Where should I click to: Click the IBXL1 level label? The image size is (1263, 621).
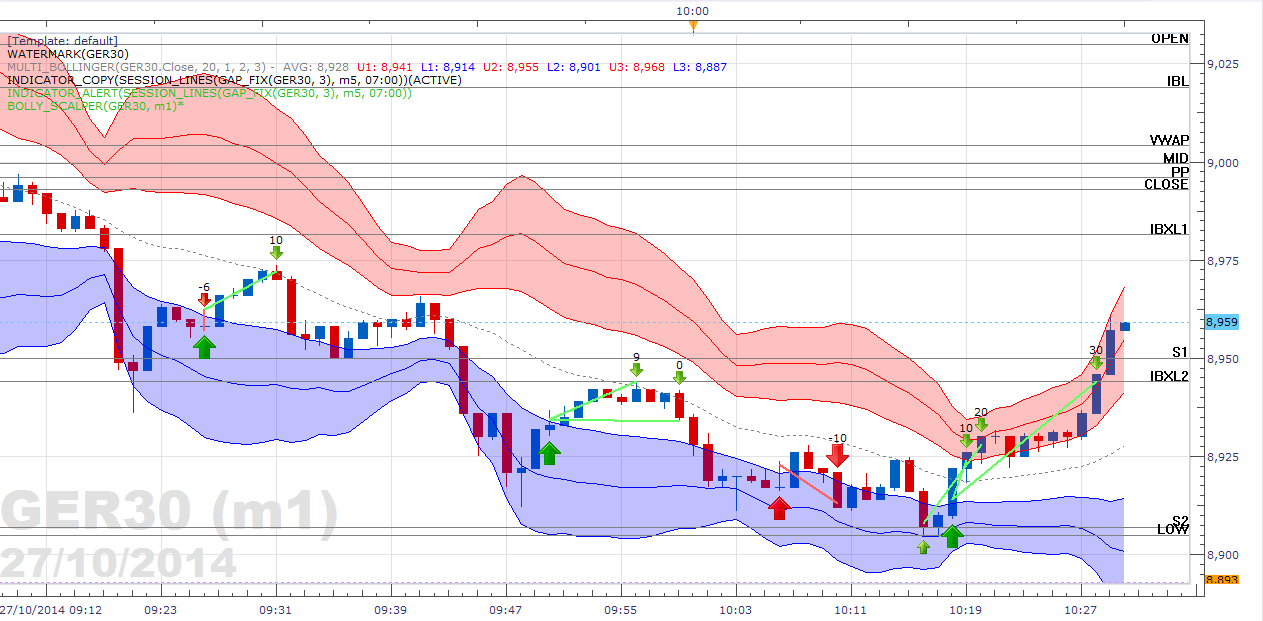[1169, 229]
